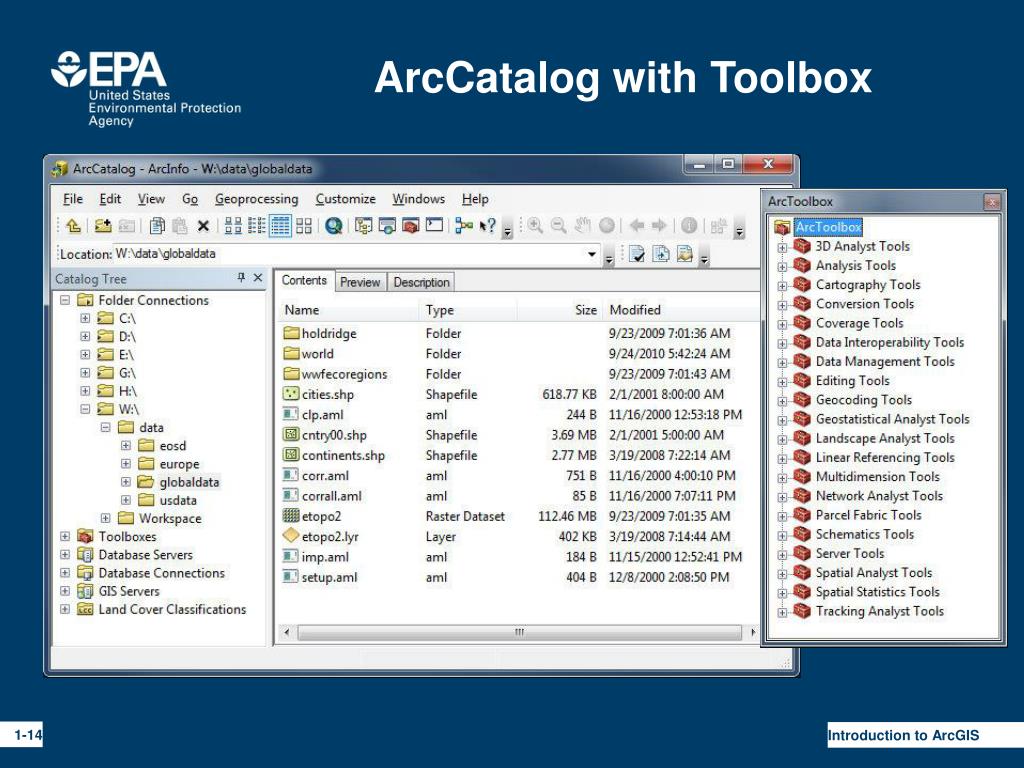Open the Geoprocessing menu
The image size is (1024, 768).
(257, 199)
